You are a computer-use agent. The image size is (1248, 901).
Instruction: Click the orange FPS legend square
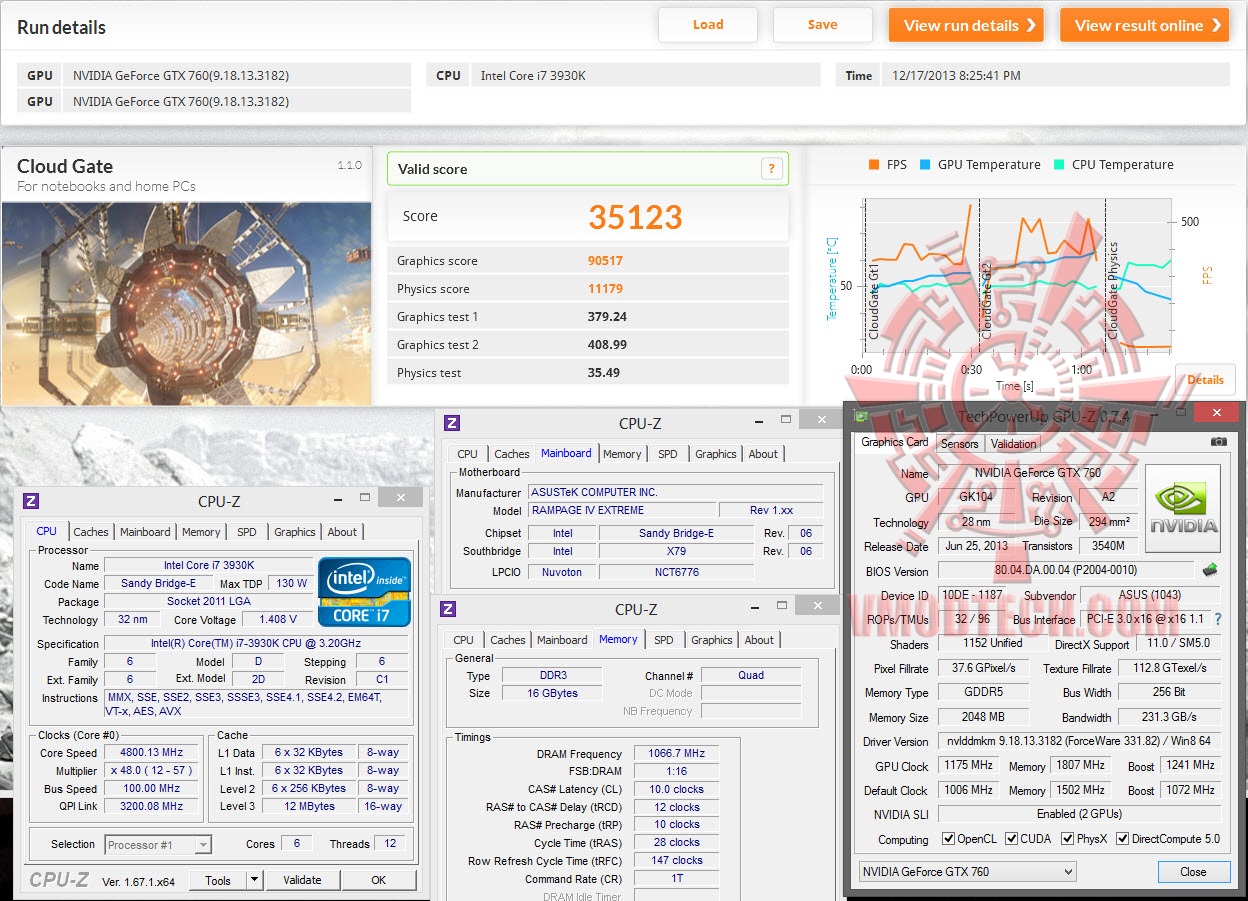[x=873, y=164]
